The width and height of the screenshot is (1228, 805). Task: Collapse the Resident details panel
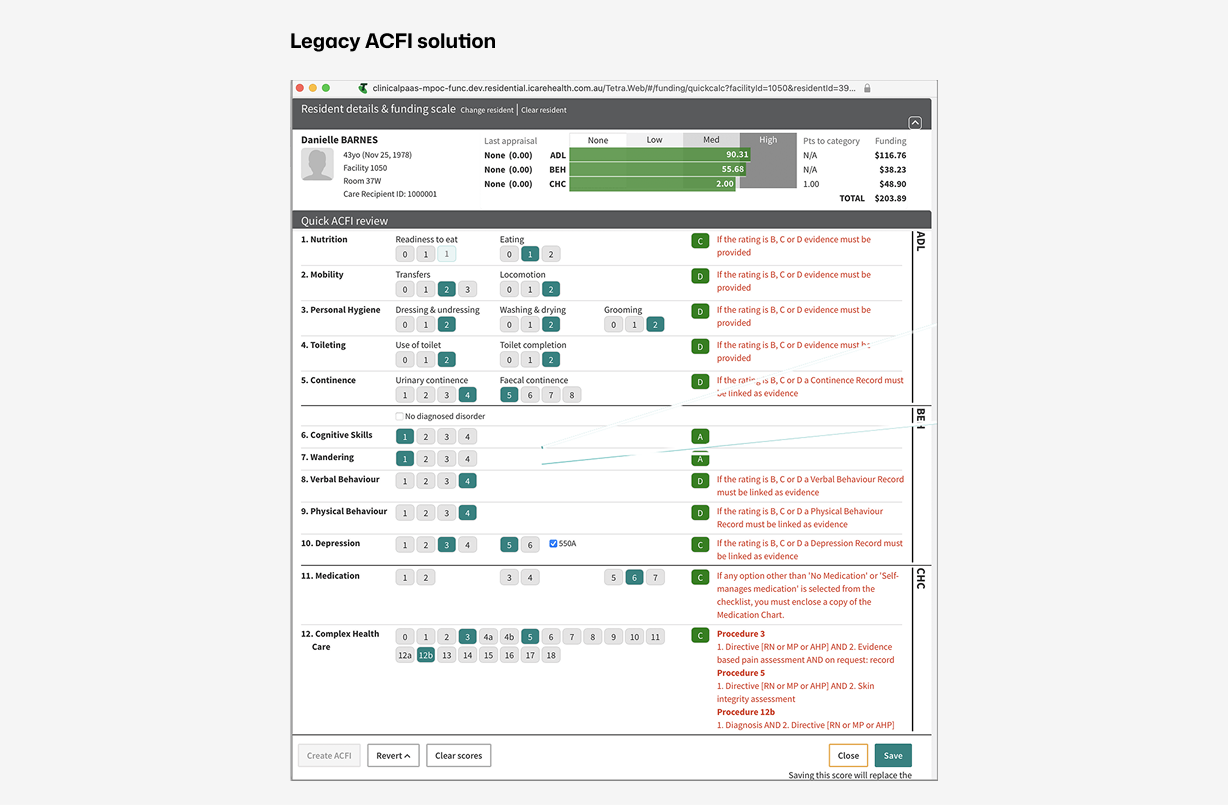pos(914,122)
